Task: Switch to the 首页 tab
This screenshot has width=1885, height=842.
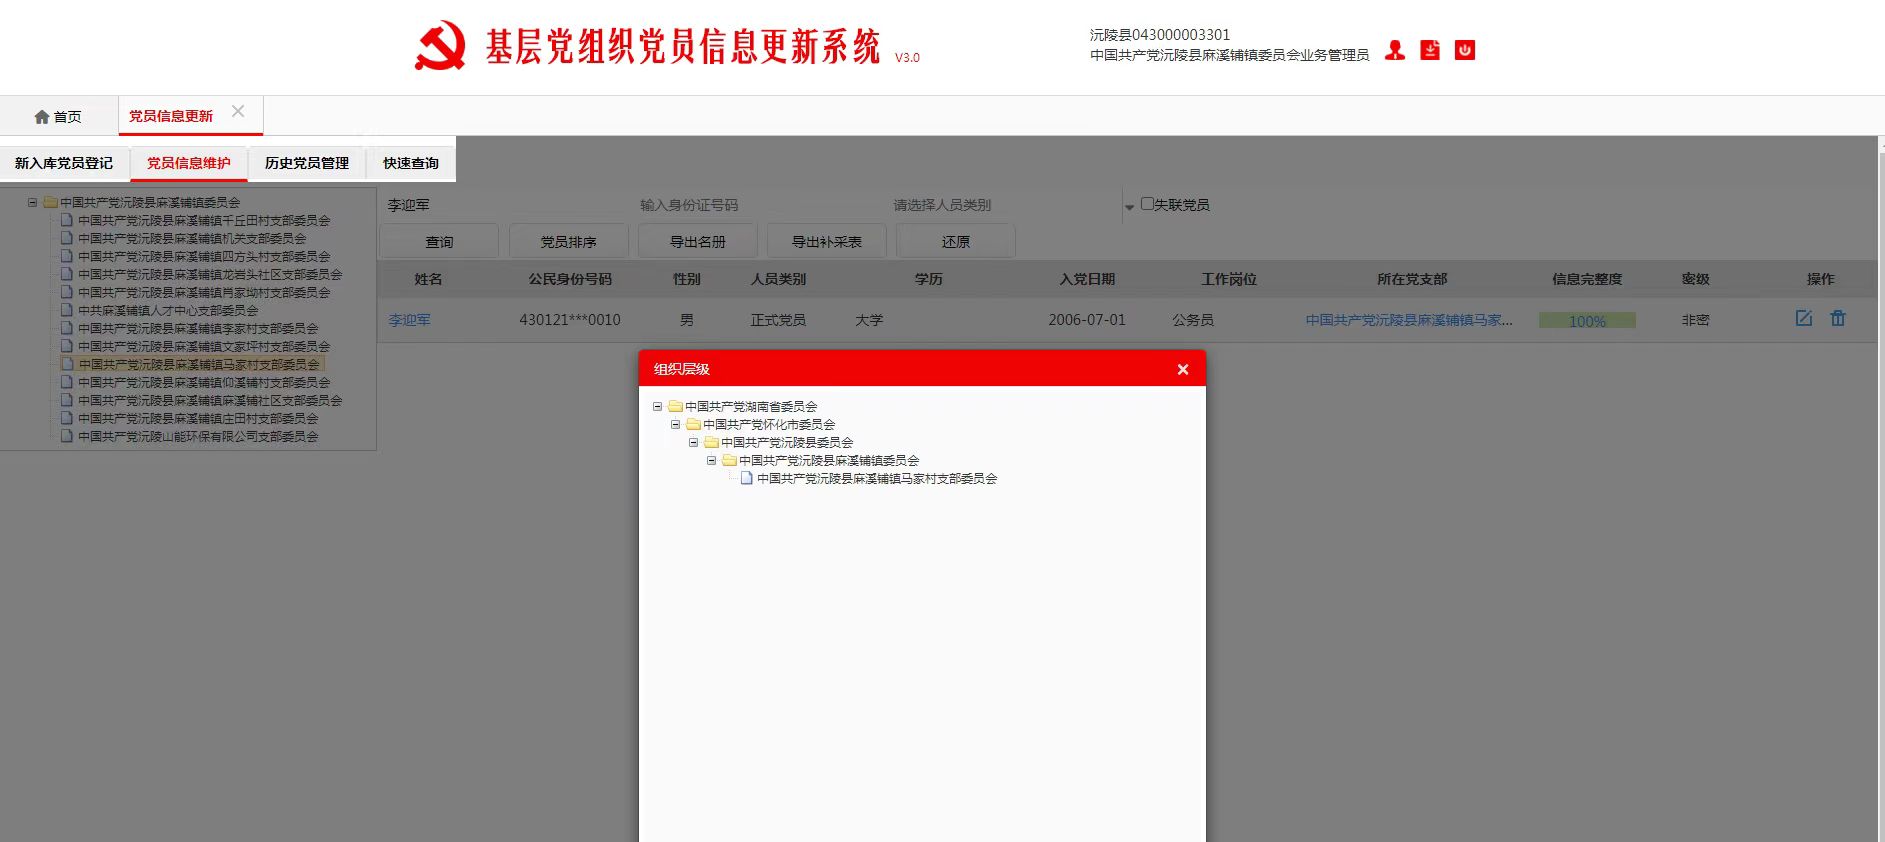Action: click(x=59, y=117)
